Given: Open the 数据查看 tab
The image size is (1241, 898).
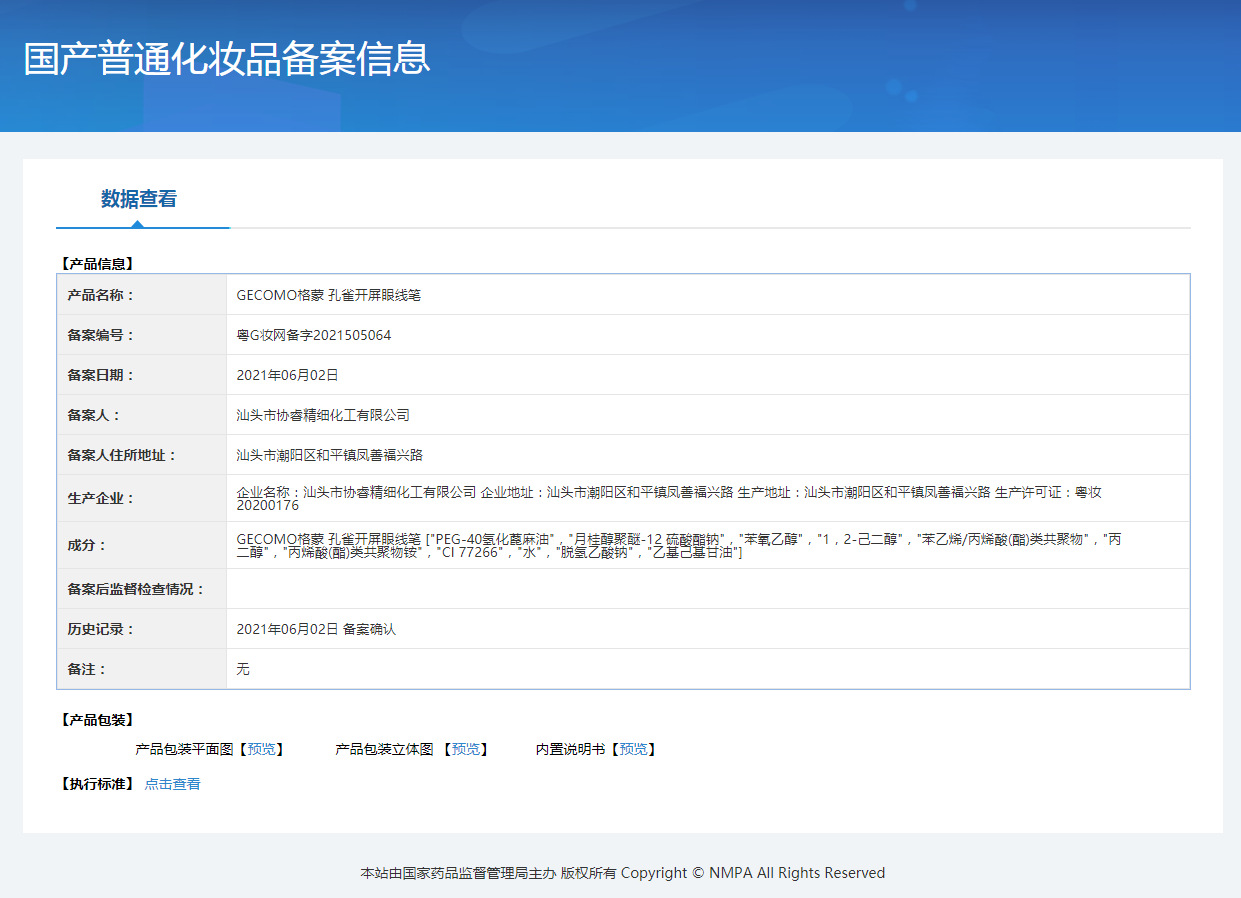Looking at the screenshot, I should (x=139, y=199).
